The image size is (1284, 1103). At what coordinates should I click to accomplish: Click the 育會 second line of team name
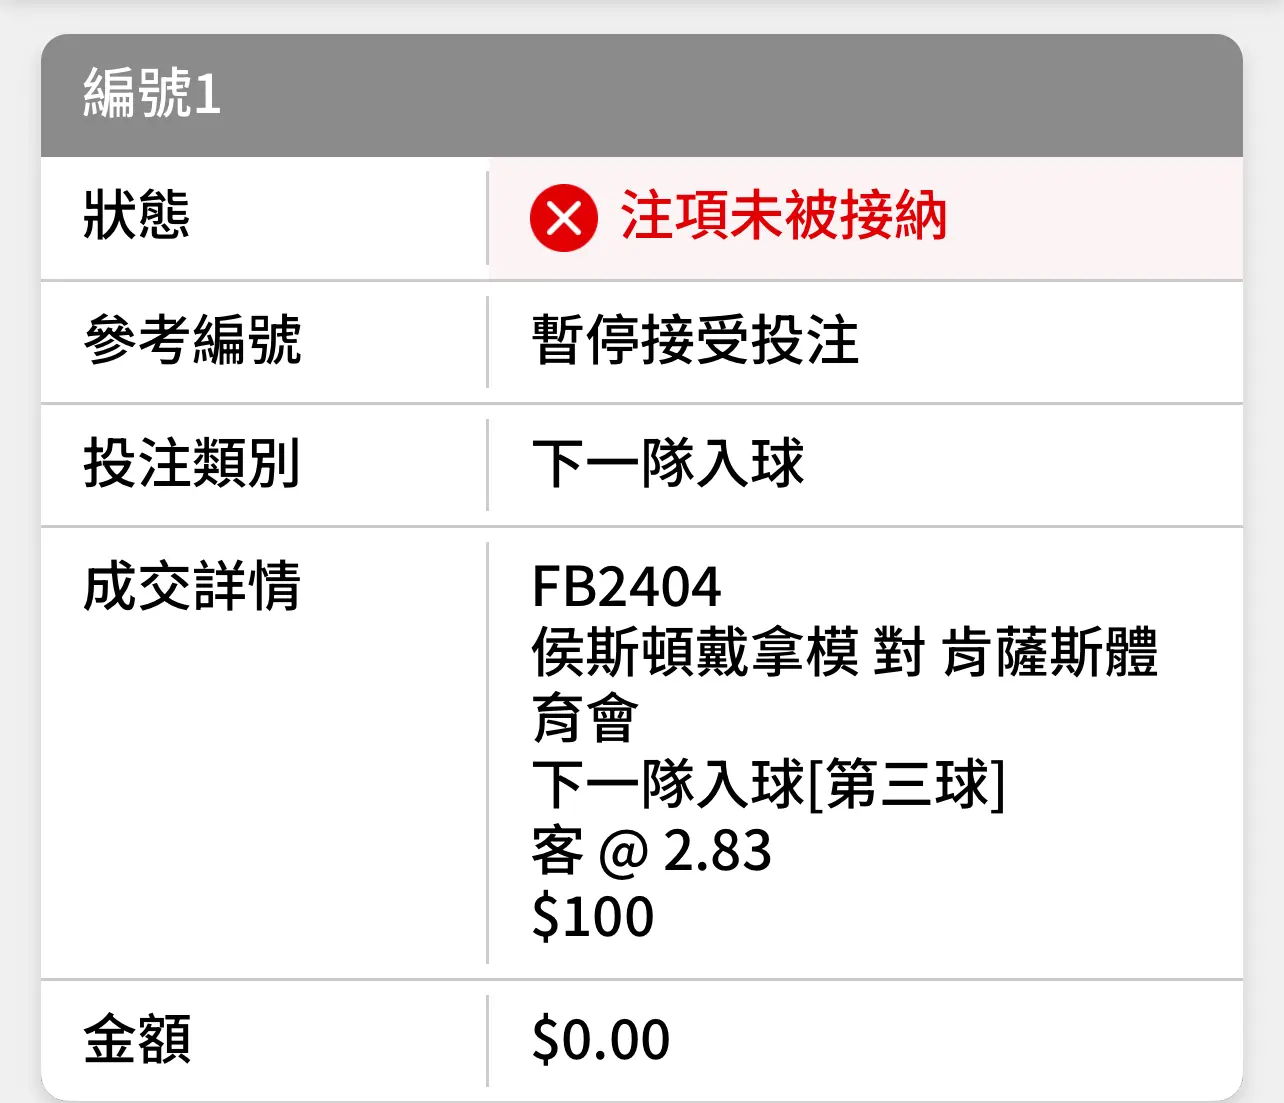coord(585,718)
